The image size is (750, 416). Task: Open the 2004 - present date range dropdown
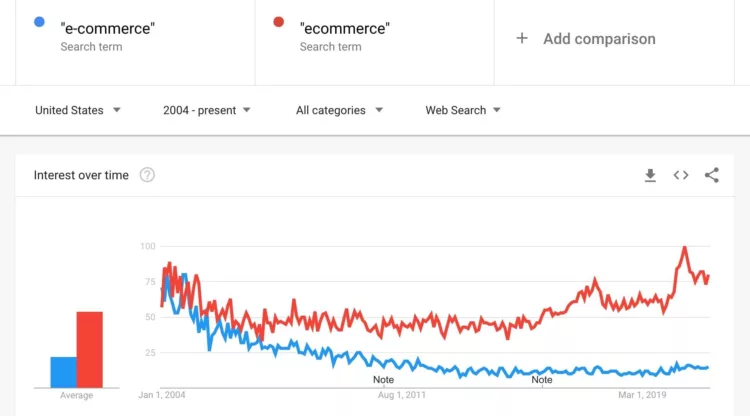click(x=207, y=110)
